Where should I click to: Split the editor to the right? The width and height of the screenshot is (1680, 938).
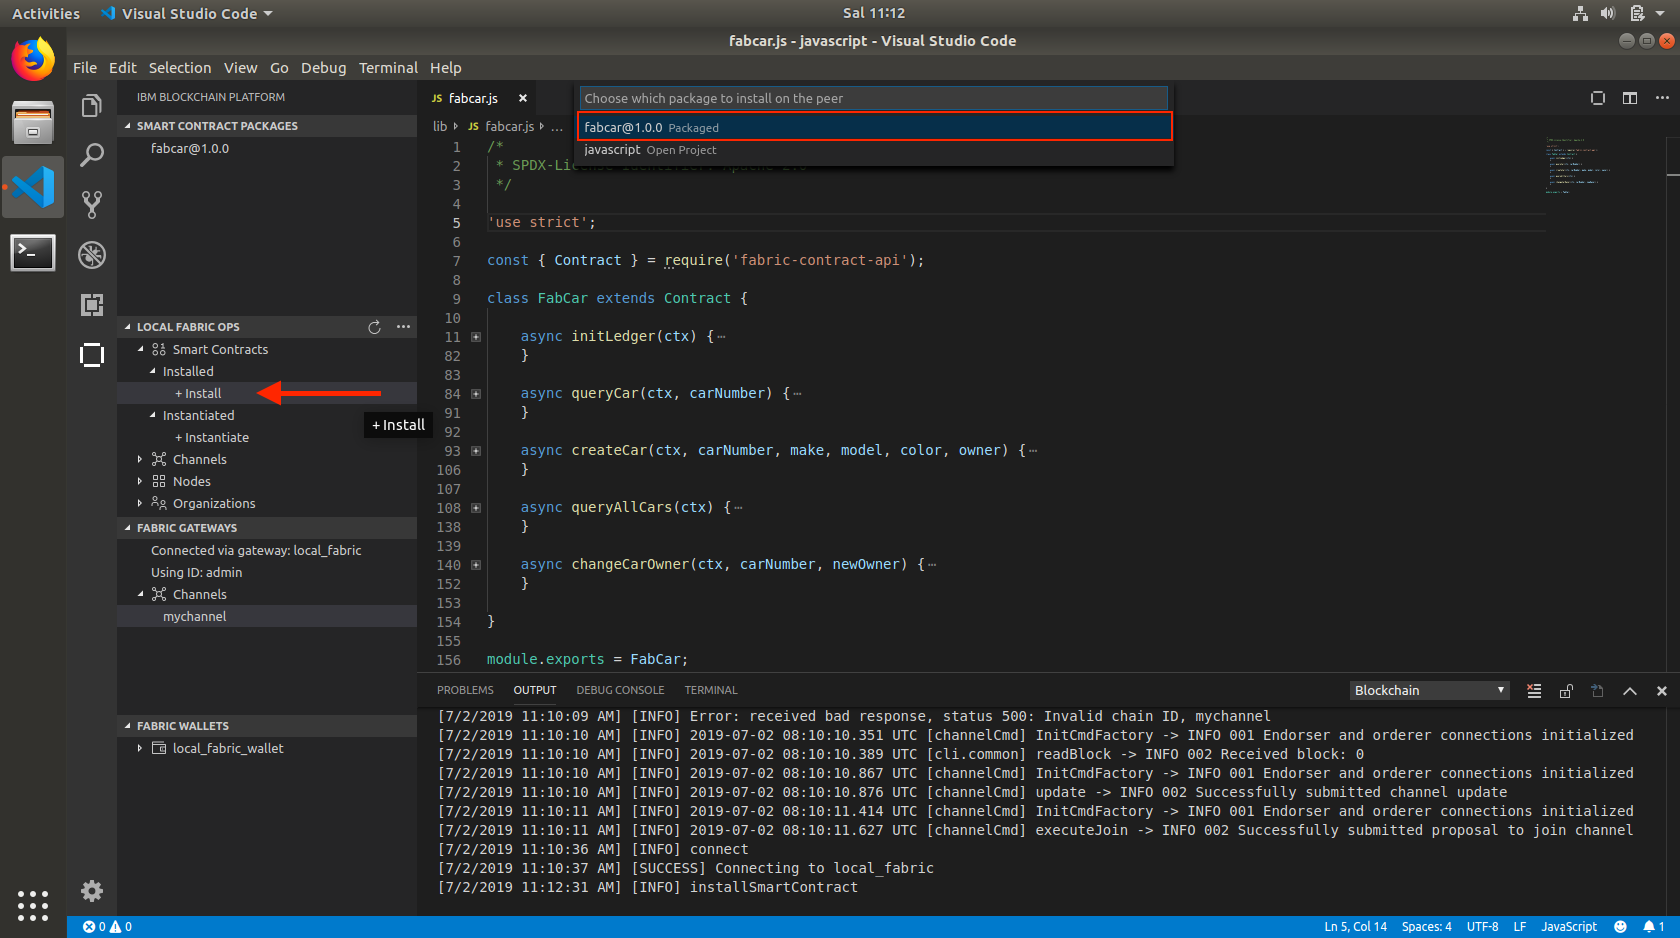tap(1630, 98)
